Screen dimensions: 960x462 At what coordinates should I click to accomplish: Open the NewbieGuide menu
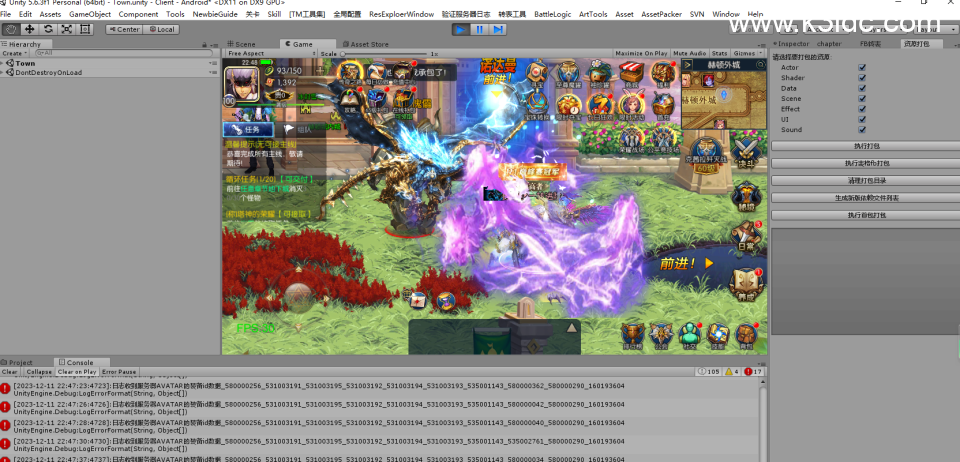click(x=215, y=14)
